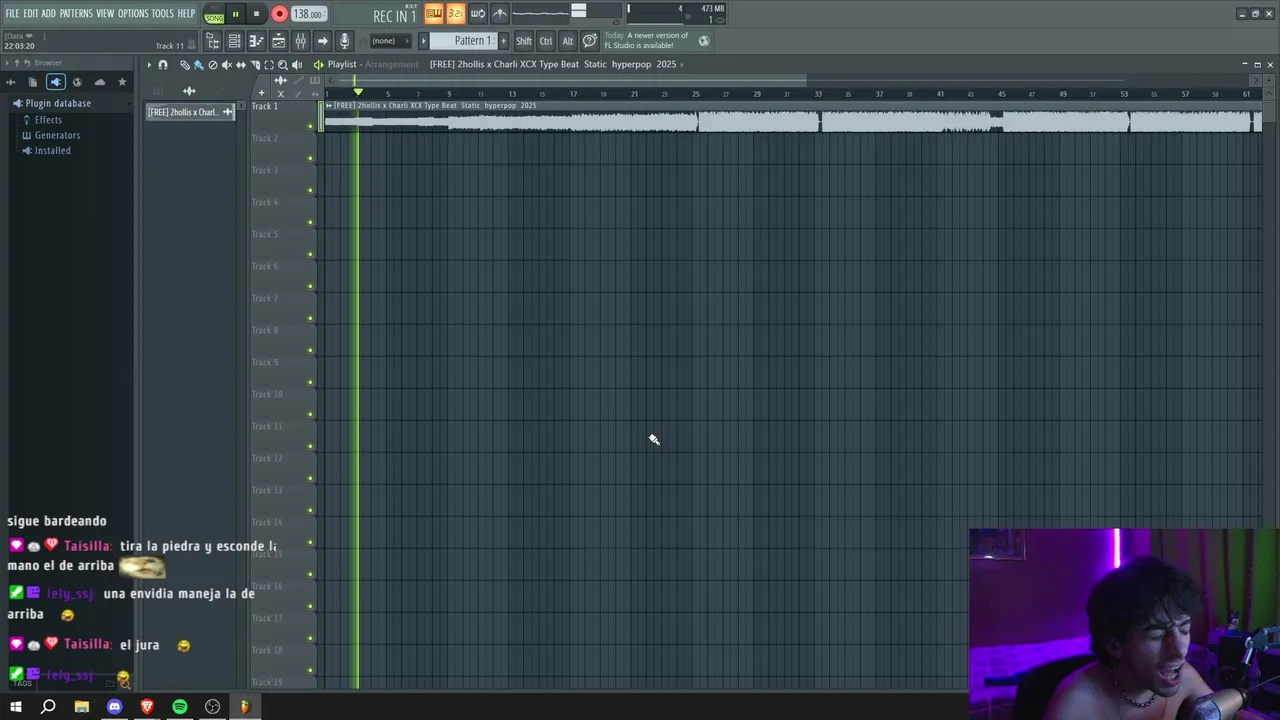1280x720 pixels.
Task: Add new pattern with plus button
Action: (503, 41)
